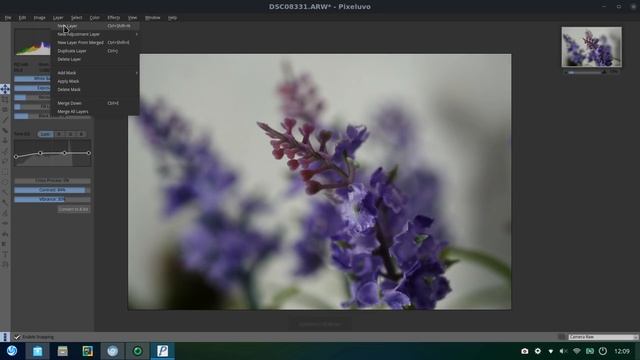Screen dimensions: 640x360
Task: Switch to Pixeluvo taskbar icon
Action: point(162,351)
